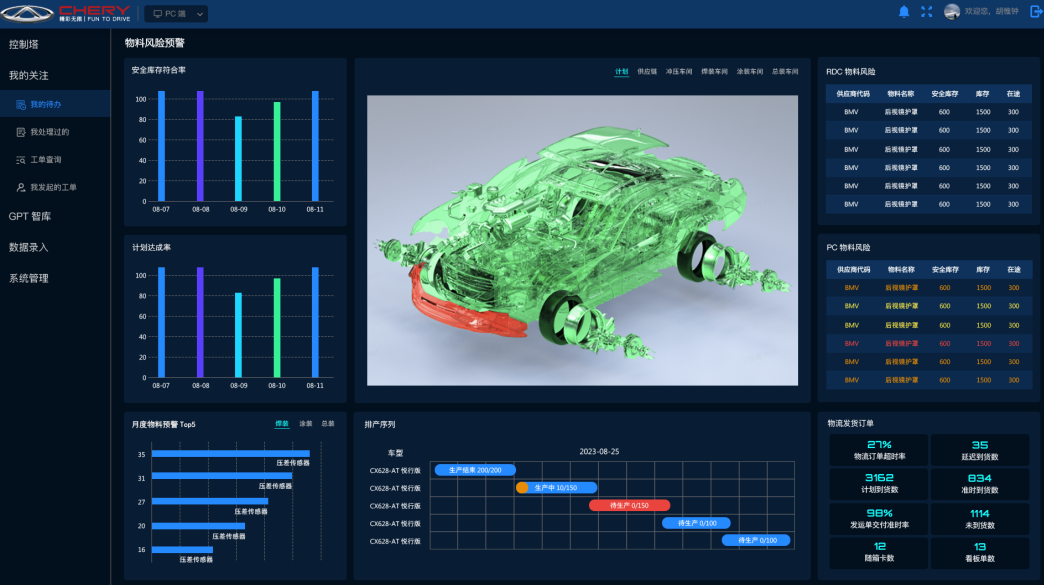Viewport: 1044px width, 585px height.
Task: Toggle fullscreen with the expand icon
Action: coord(926,12)
